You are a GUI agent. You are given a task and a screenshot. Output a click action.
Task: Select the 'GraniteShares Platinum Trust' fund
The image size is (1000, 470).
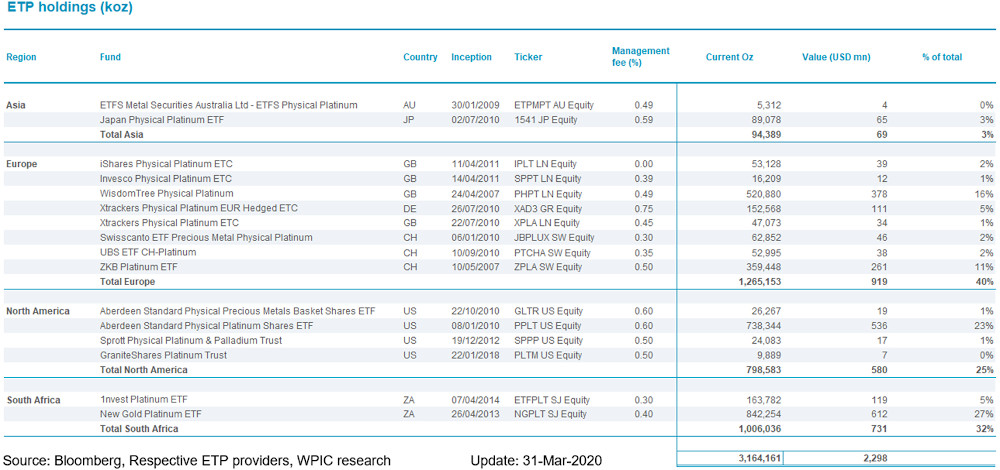[163, 355]
